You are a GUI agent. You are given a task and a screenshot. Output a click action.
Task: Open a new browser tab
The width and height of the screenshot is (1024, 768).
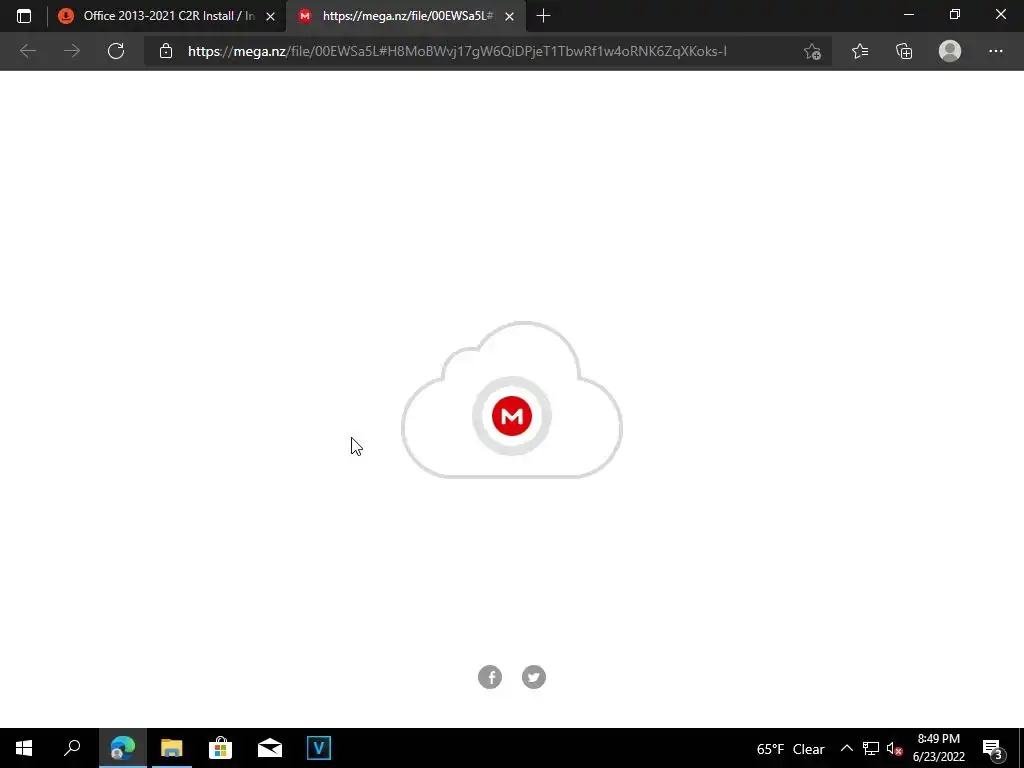tap(543, 16)
